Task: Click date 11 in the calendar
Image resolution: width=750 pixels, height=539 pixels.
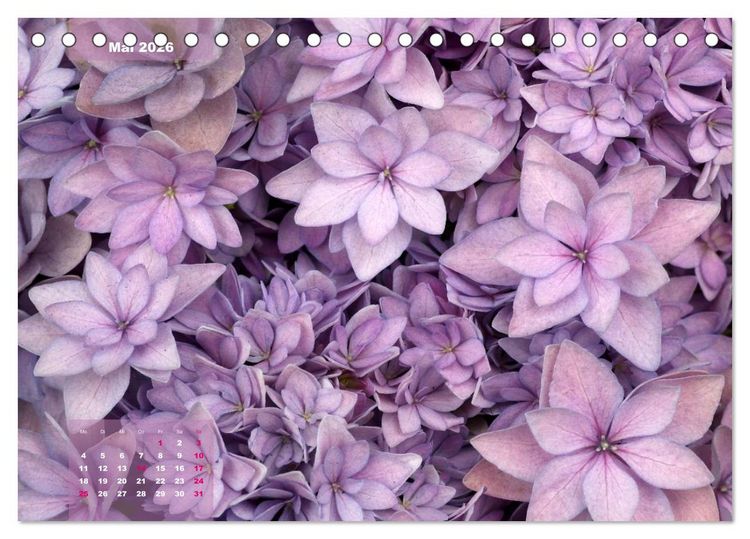Action: 84,469
